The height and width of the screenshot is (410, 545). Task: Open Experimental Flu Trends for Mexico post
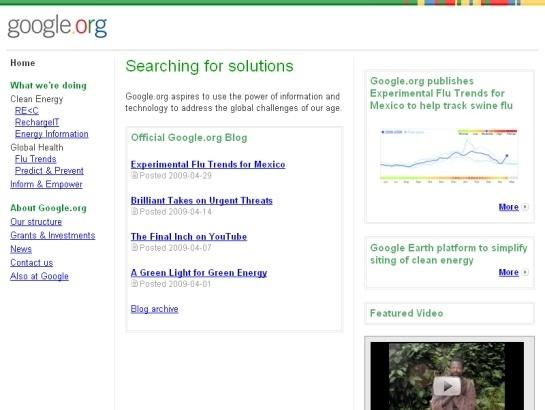(x=208, y=164)
